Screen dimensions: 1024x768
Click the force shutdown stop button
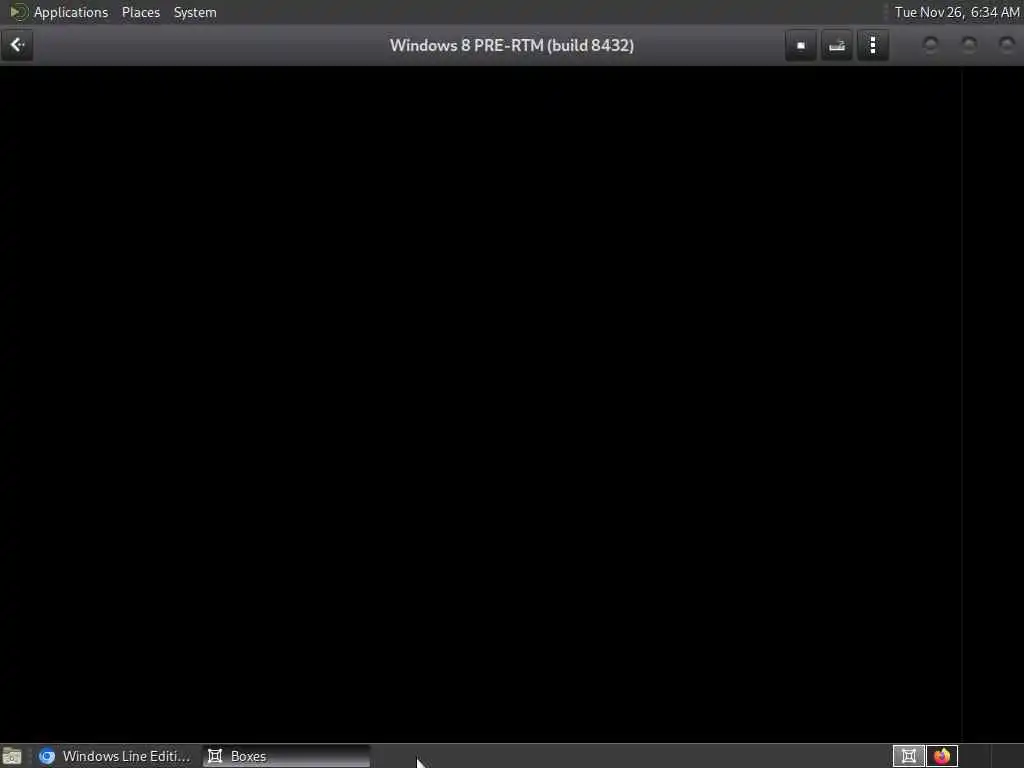[801, 46]
